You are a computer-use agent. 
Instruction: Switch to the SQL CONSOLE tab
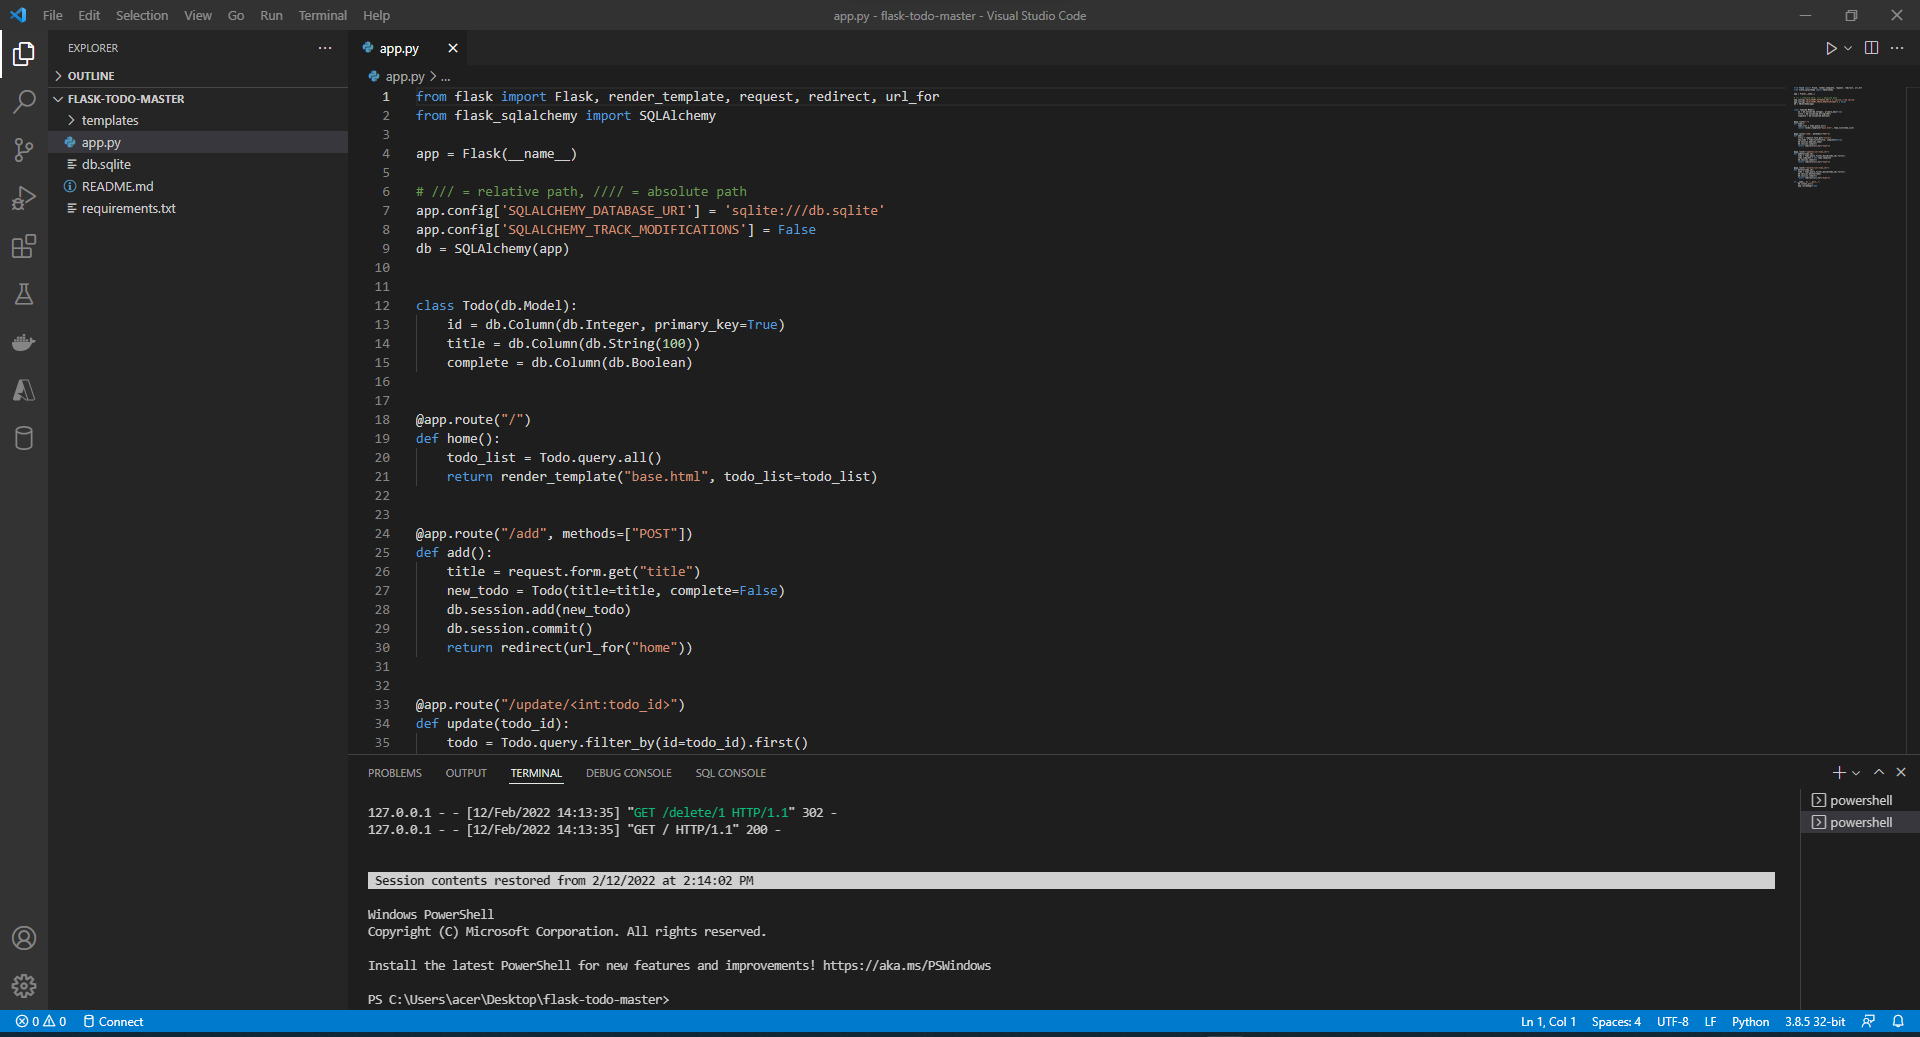pos(731,773)
